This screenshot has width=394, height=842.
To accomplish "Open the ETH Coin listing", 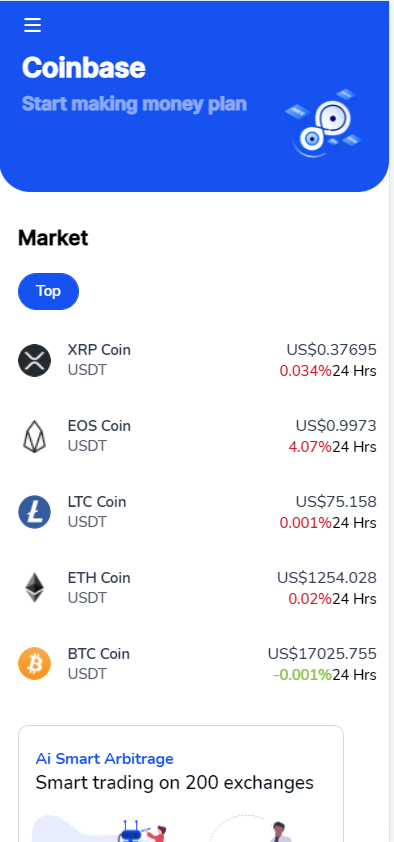I will pos(197,588).
